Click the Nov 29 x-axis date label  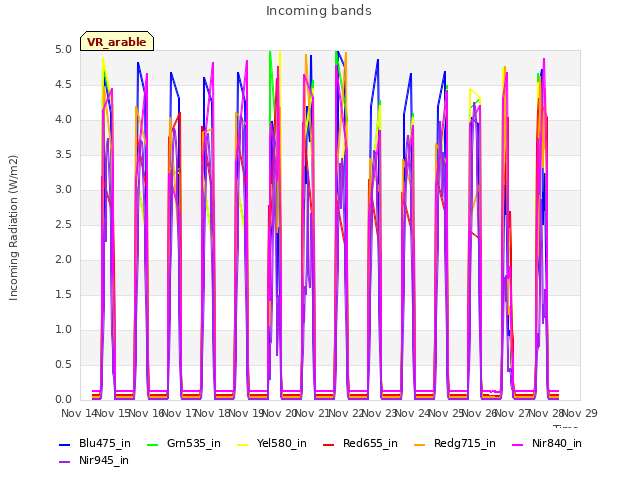(x=580, y=413)
